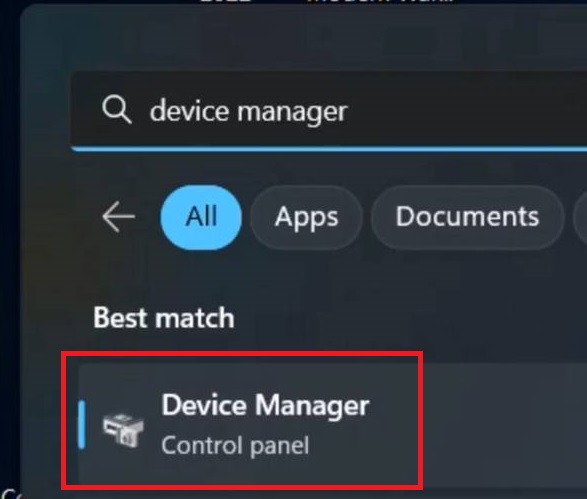
Task: Switch to the Apps filter
Action: click(306, 217)
